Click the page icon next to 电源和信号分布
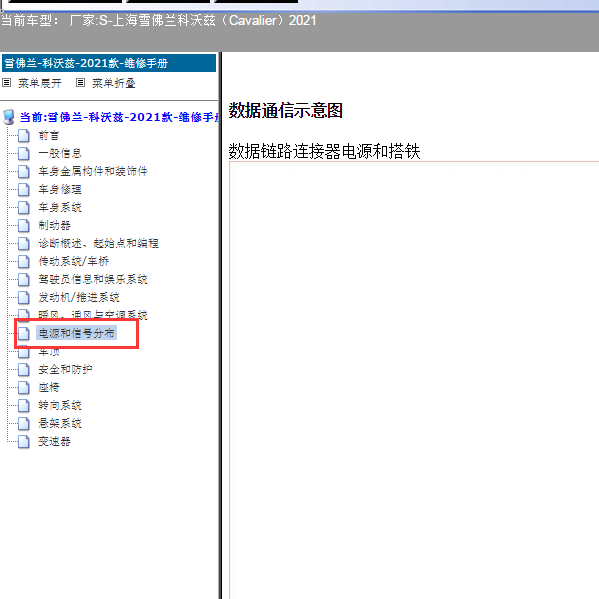 24,333
